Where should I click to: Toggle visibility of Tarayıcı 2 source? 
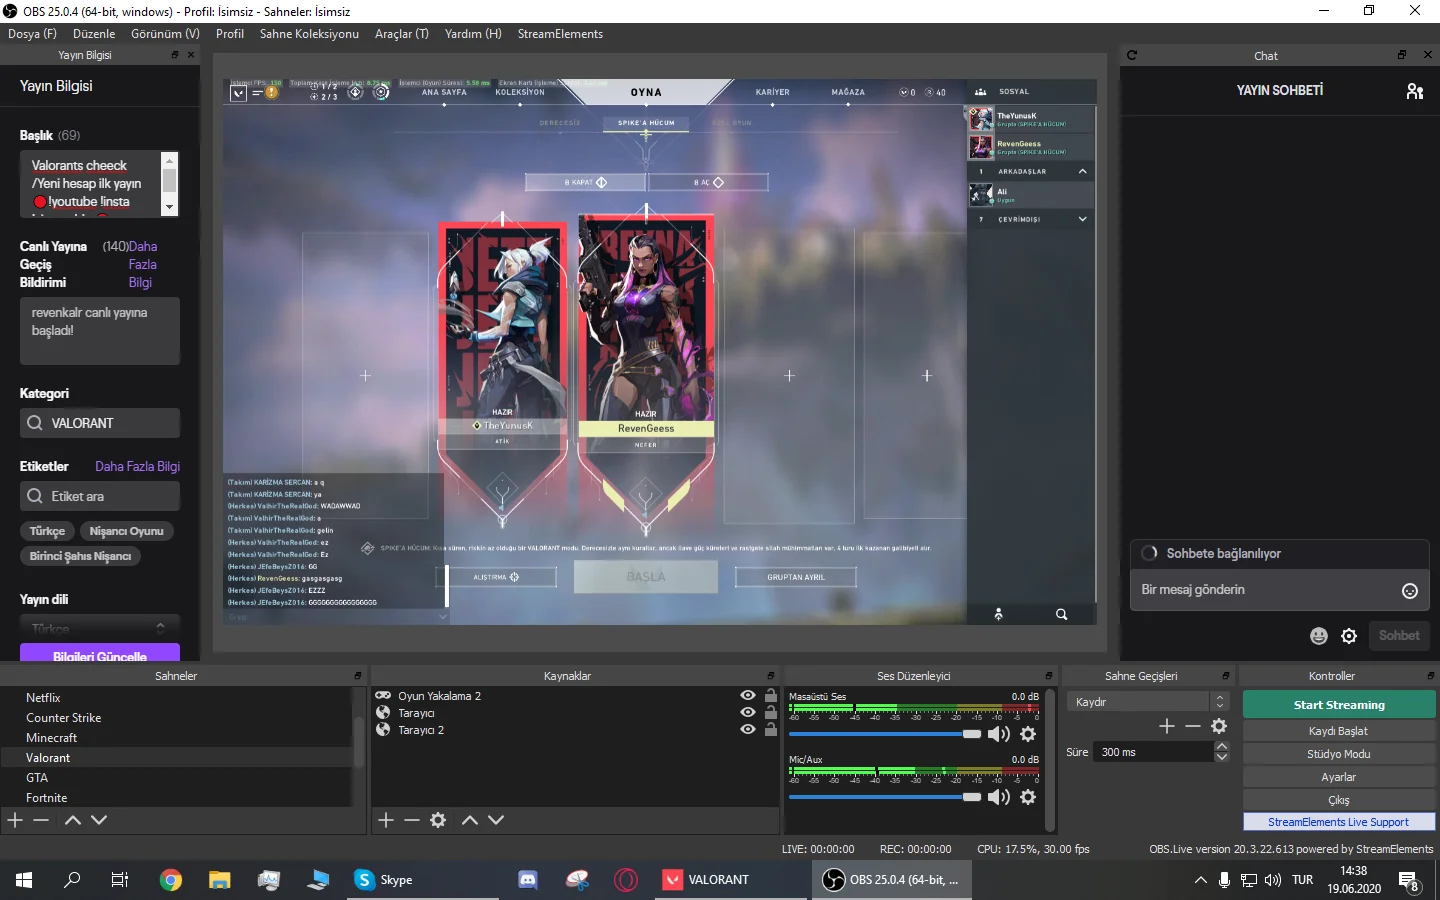click(747, 730)
